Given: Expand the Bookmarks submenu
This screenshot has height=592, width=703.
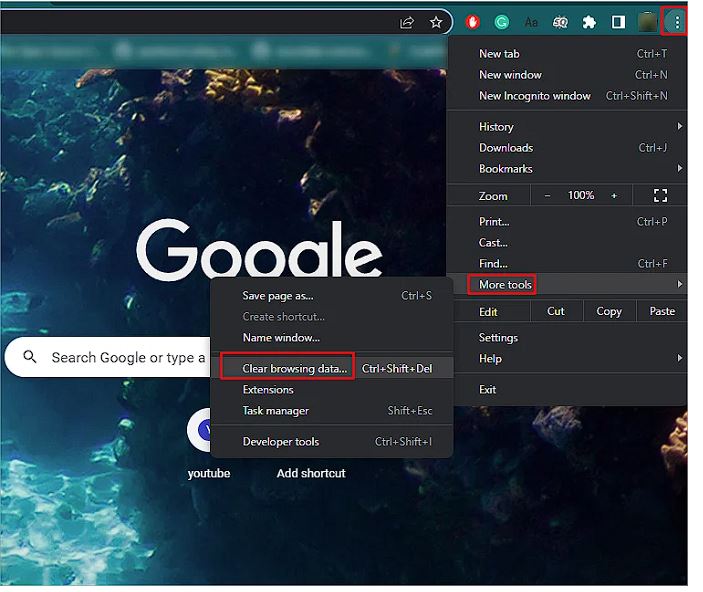Looking at the screenshot, I should point(566,169).
